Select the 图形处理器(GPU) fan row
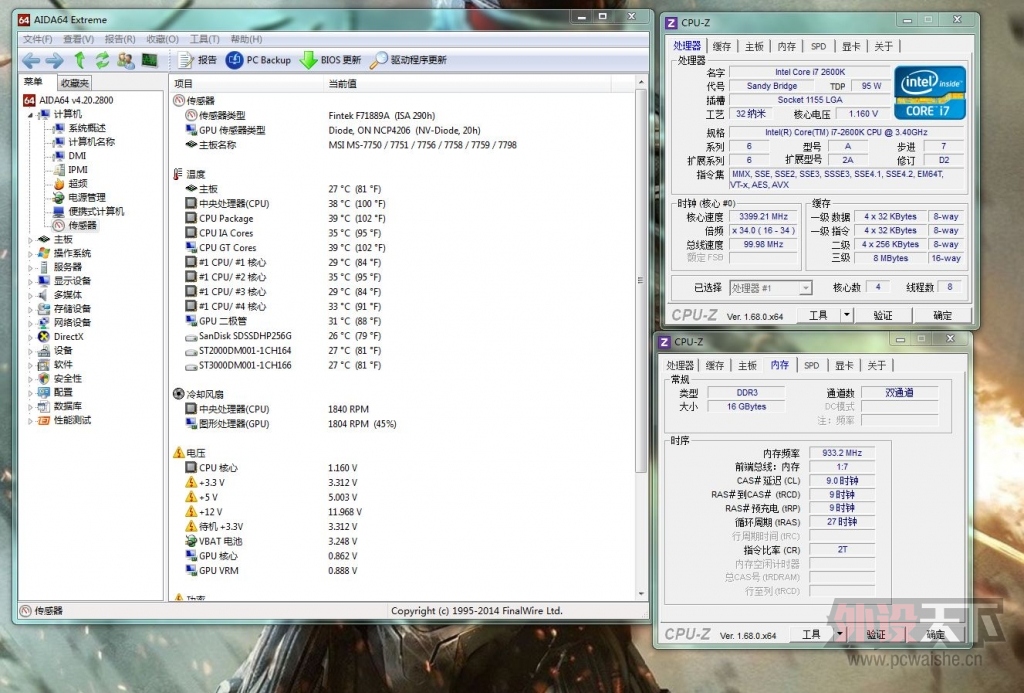 point(402,423)
